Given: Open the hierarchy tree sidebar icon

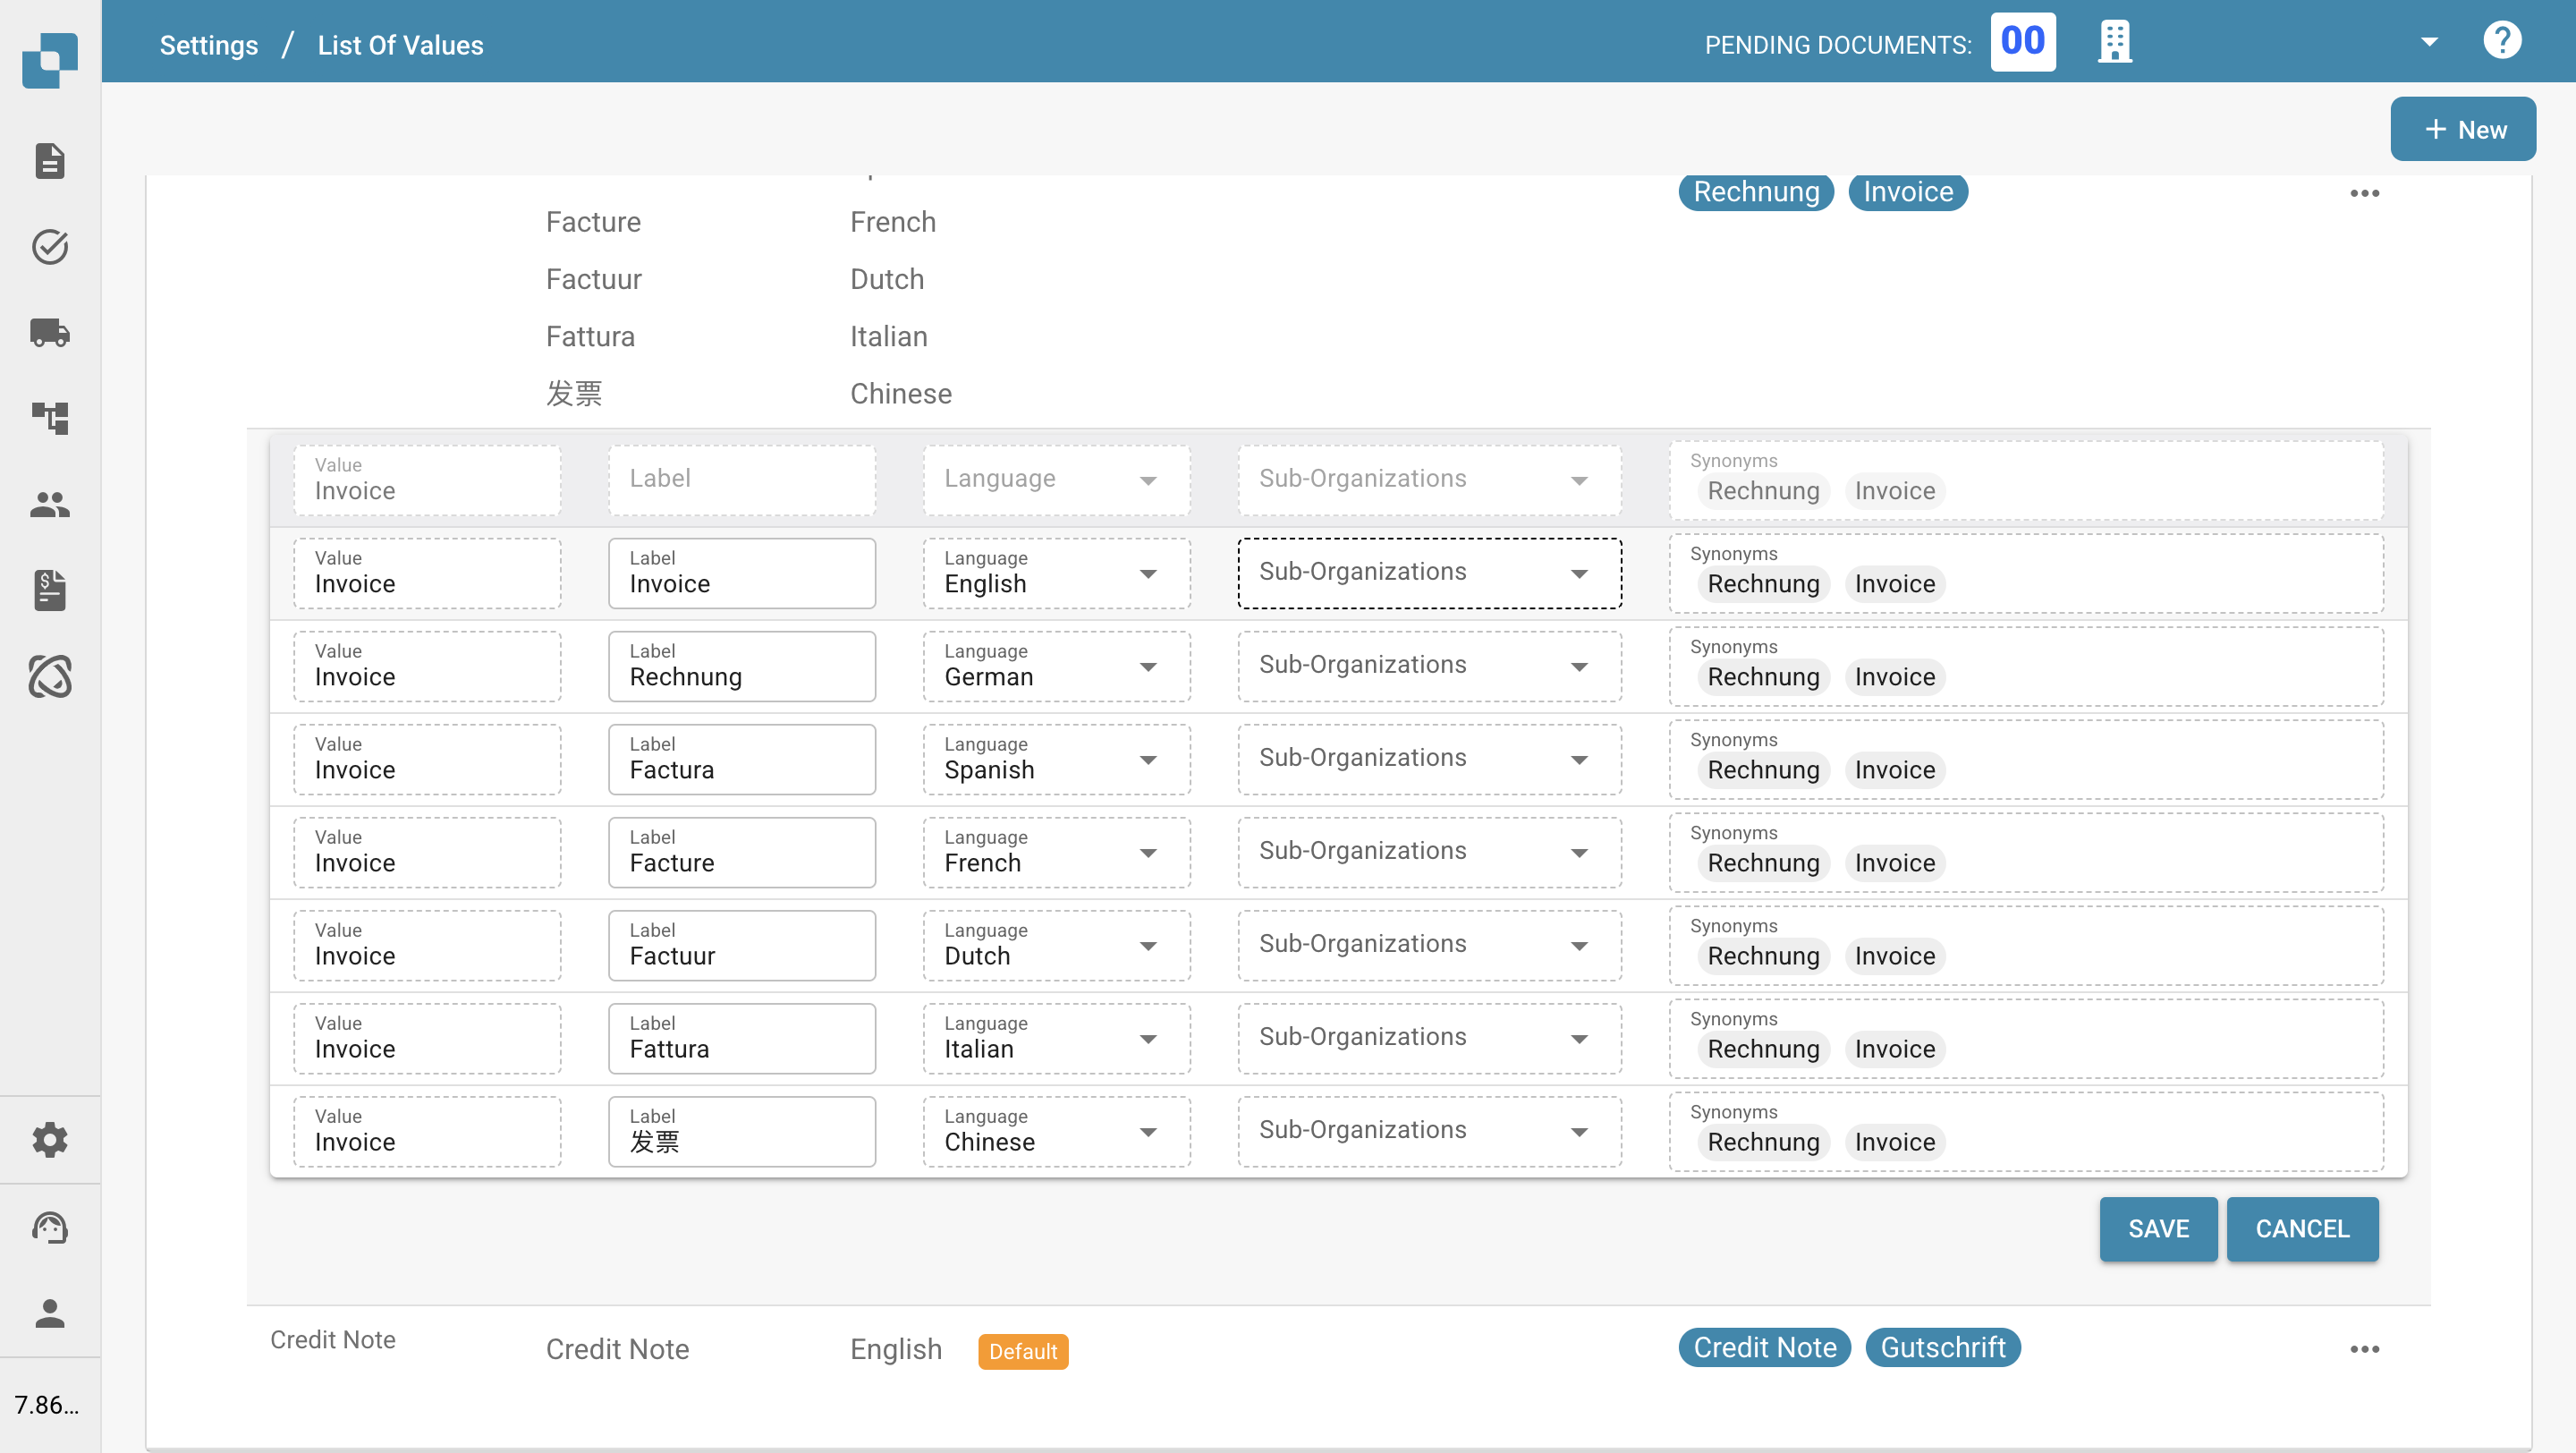Looking at the screenshot, I should (x=49, y=418).
